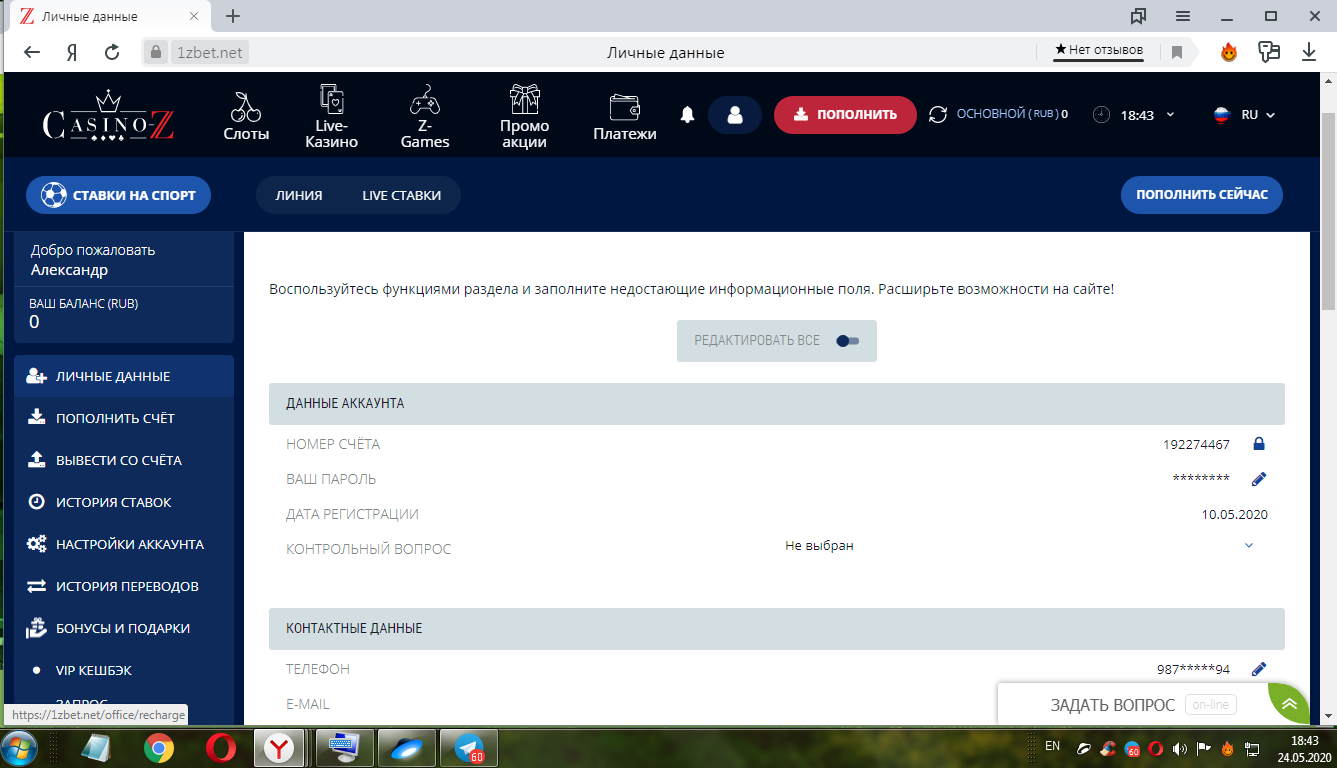1337x768 pixels.
Task: Bookmark this page with the flag icon
Action: pos(1177,52)
